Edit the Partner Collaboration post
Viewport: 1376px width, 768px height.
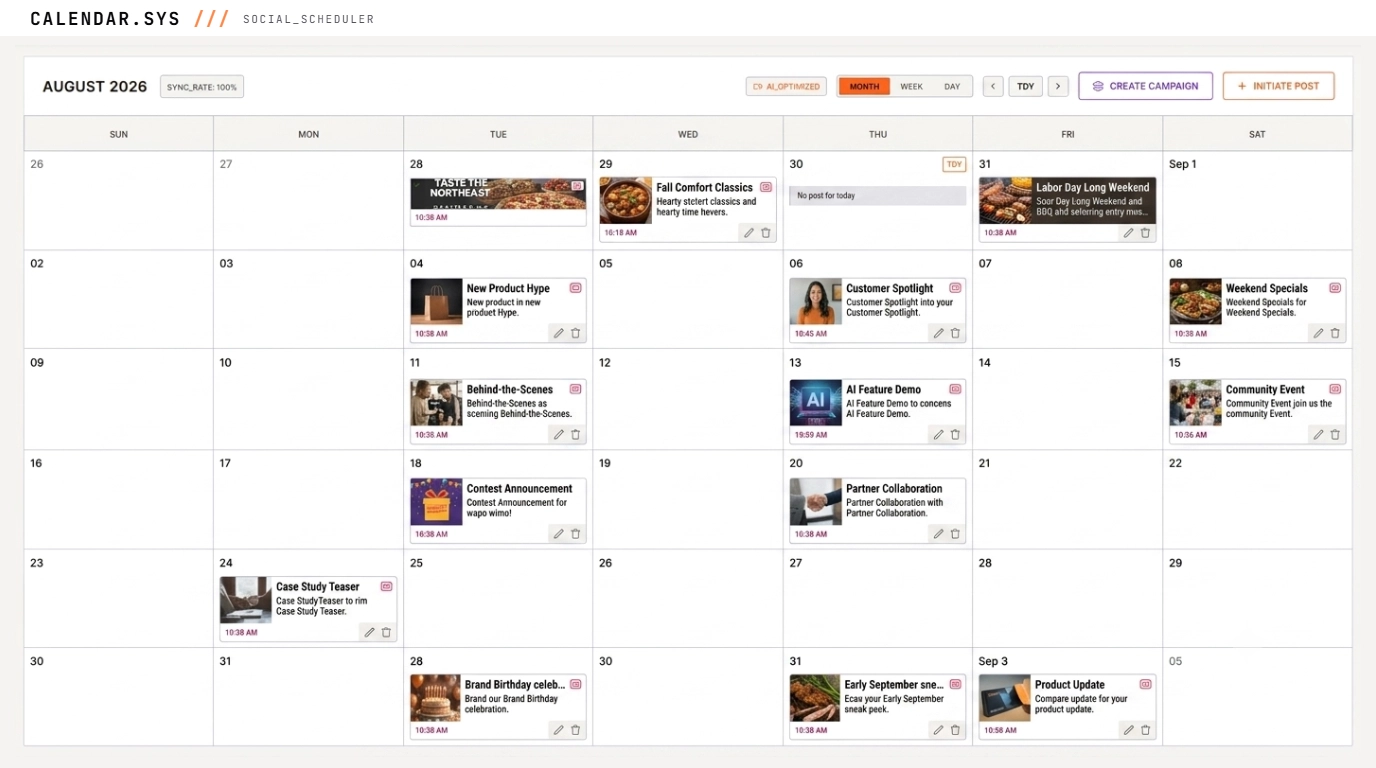tap(938, 534)
